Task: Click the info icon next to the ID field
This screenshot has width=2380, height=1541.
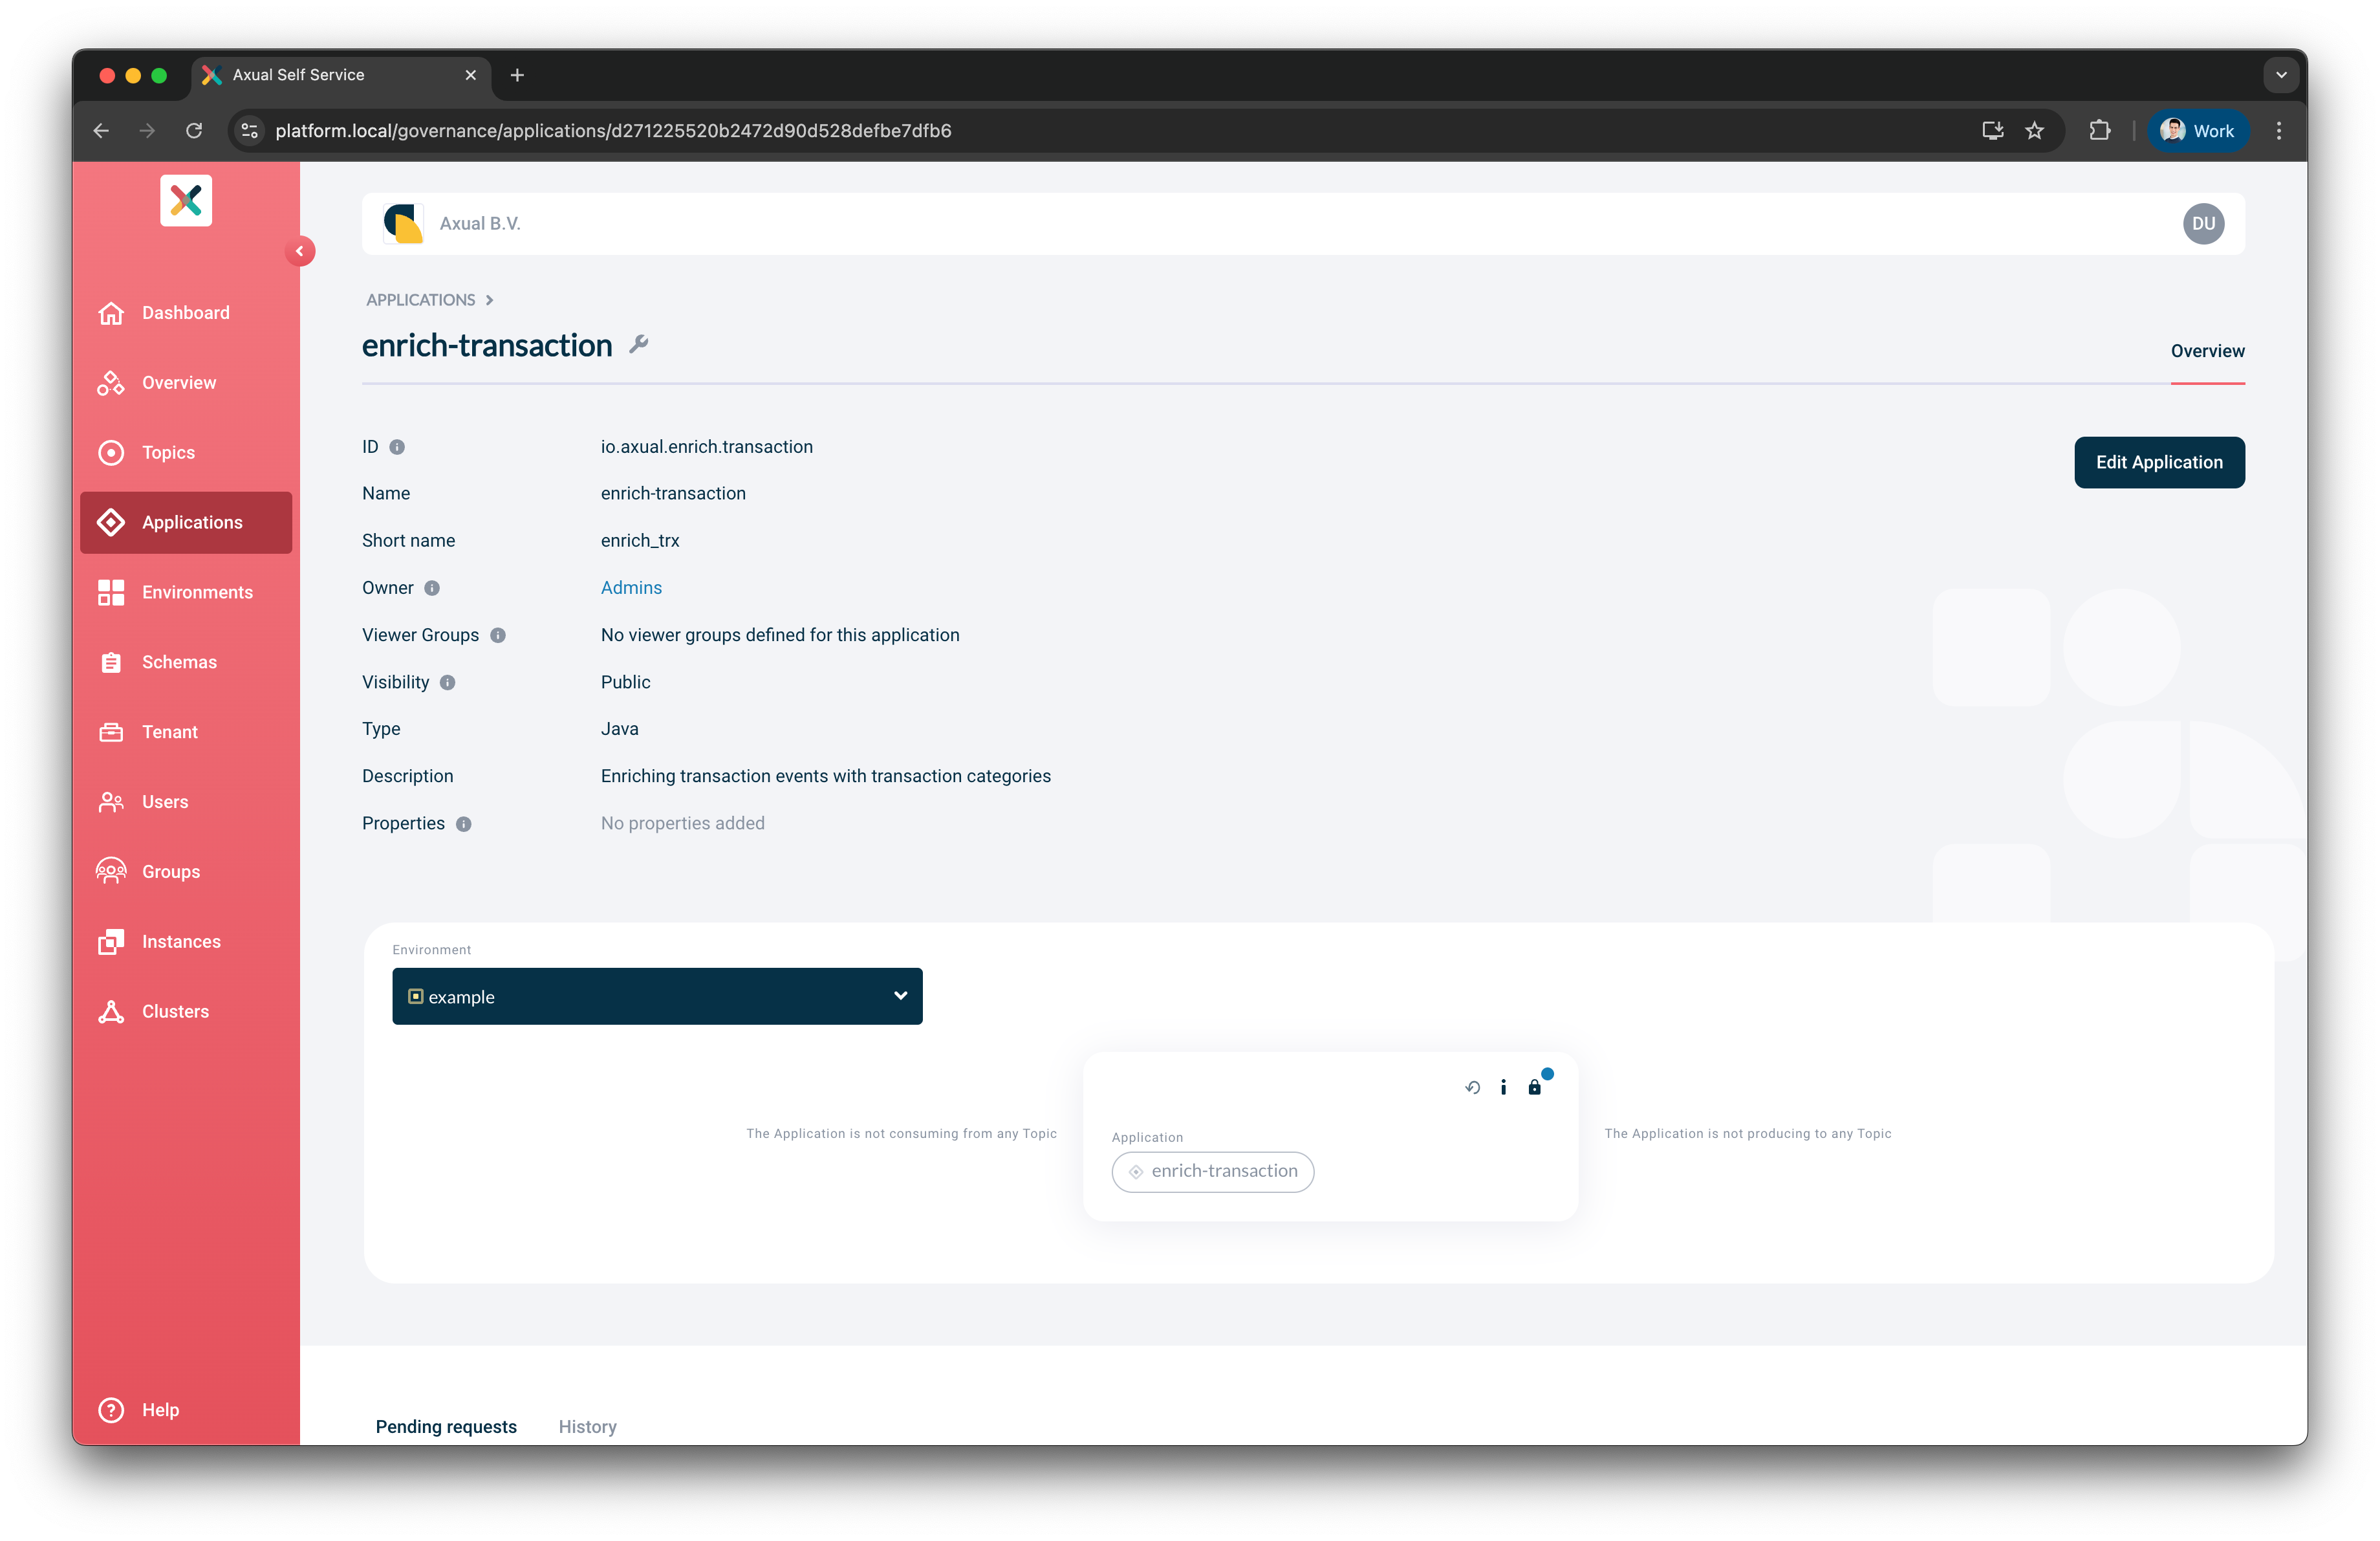Action: (397, 447)
